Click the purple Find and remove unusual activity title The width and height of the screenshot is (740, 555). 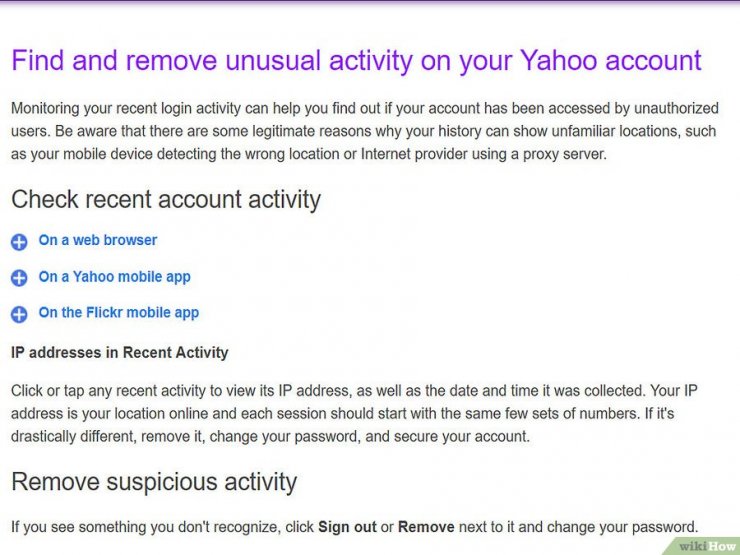[356, 61]
